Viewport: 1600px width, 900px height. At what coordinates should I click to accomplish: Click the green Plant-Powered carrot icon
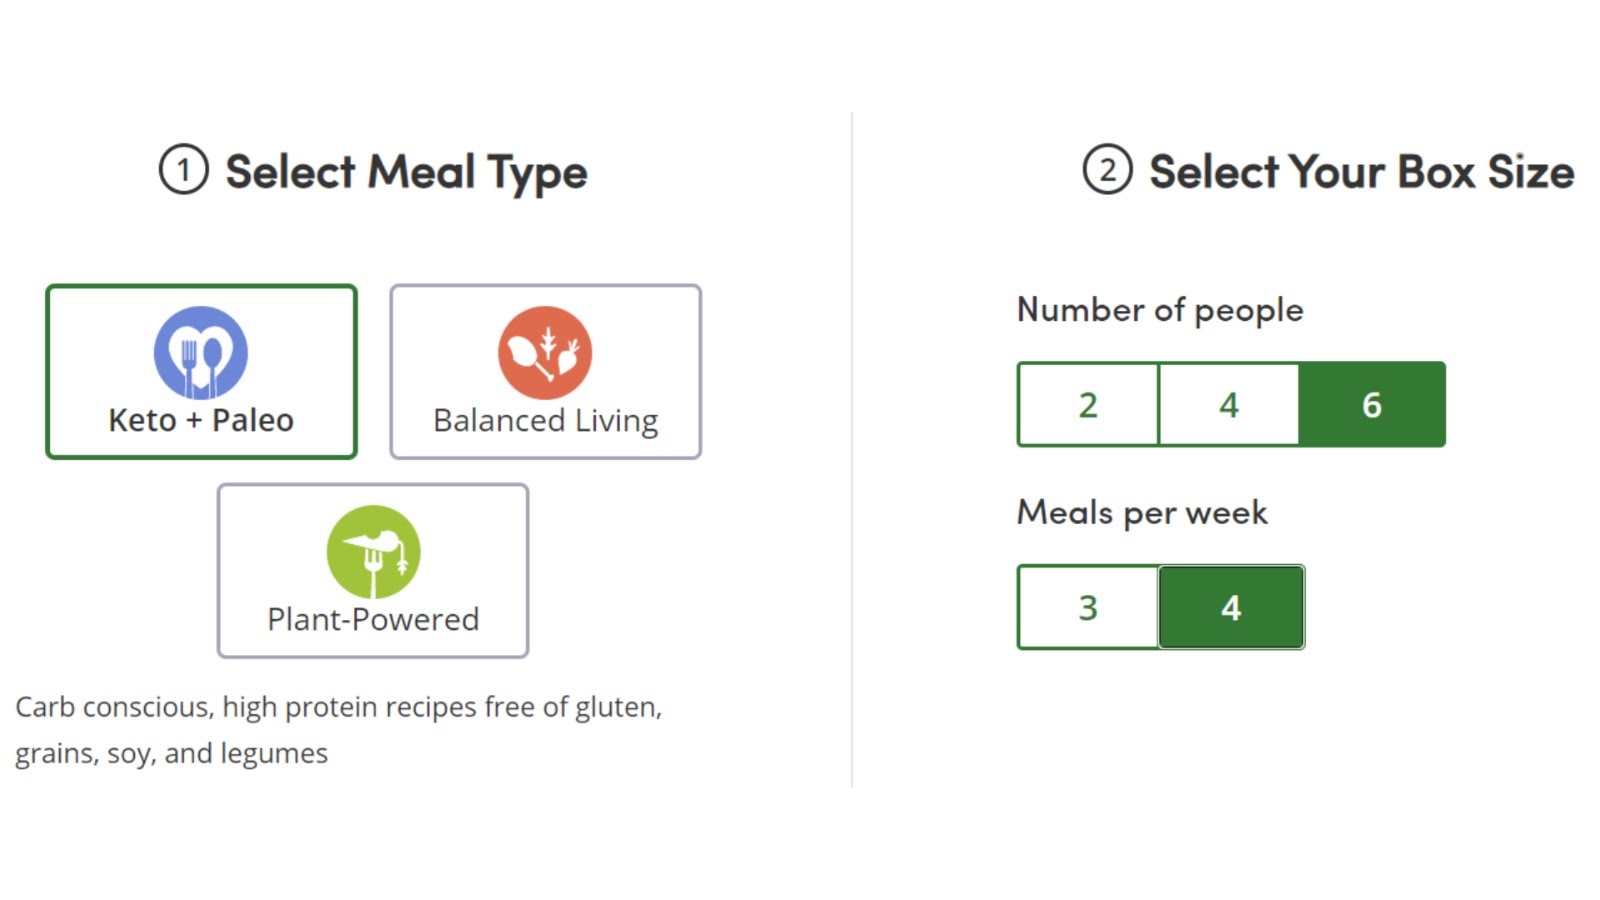(373, 552)
